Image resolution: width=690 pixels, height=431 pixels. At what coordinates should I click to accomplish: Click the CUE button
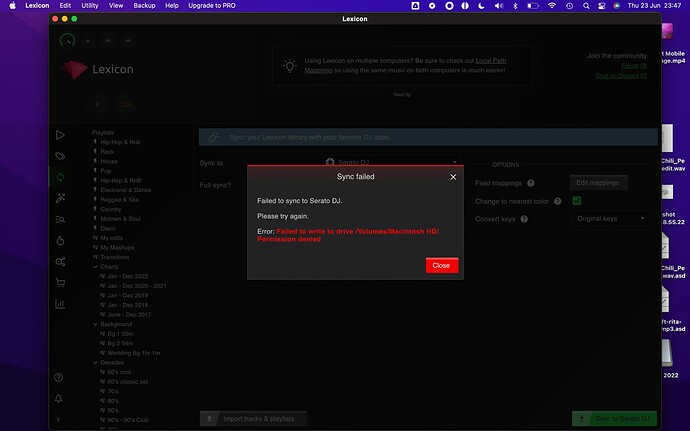point(126,104)
